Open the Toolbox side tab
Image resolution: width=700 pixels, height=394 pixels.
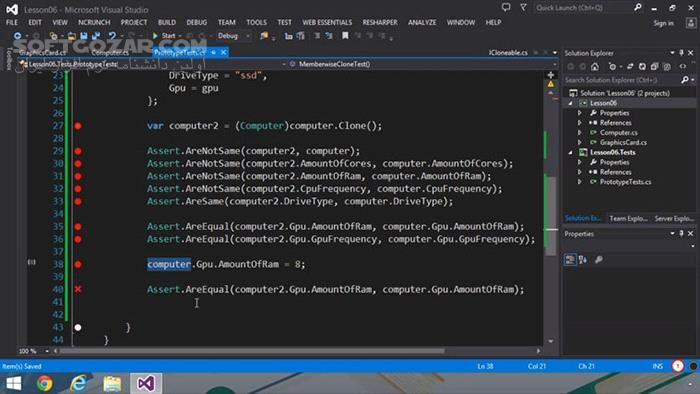8,59
